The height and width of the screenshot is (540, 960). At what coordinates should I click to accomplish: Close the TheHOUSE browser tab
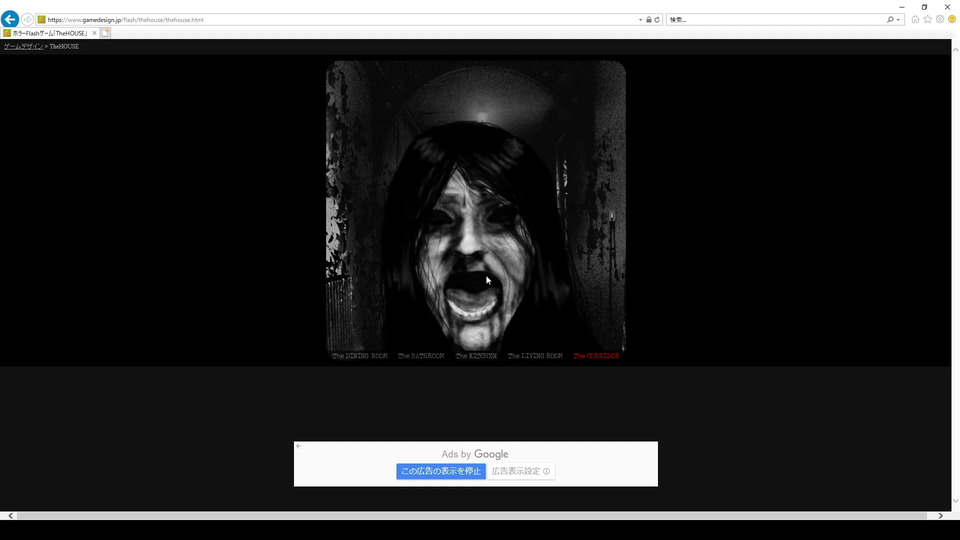94,33
